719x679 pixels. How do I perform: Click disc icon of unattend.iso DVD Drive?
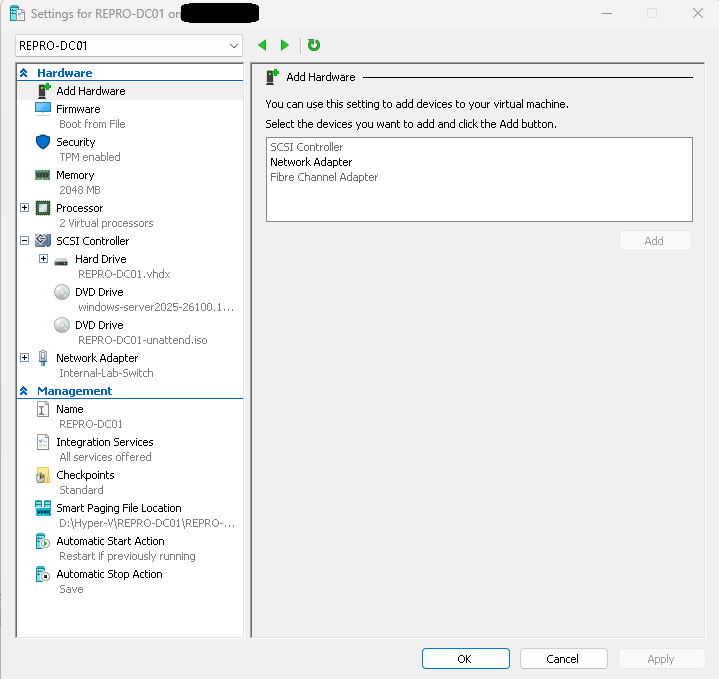[x=62, y=325]
